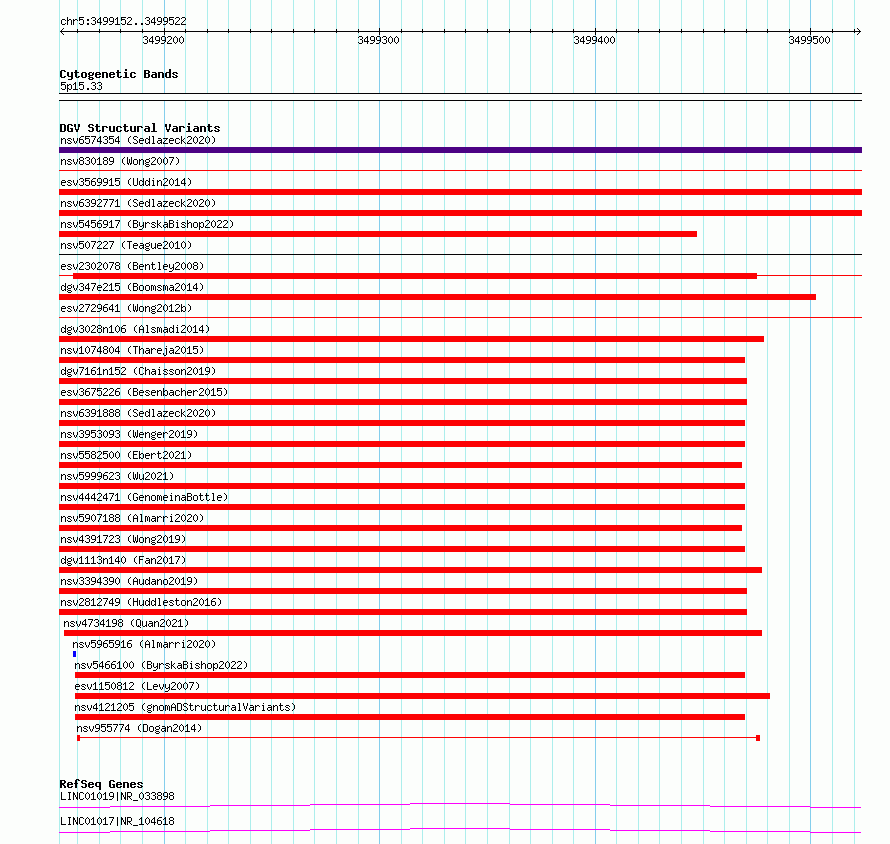Click the nsv6392771 (Sedlazeck2020) label
Screen dimensions: 890x844
[138, 203]
